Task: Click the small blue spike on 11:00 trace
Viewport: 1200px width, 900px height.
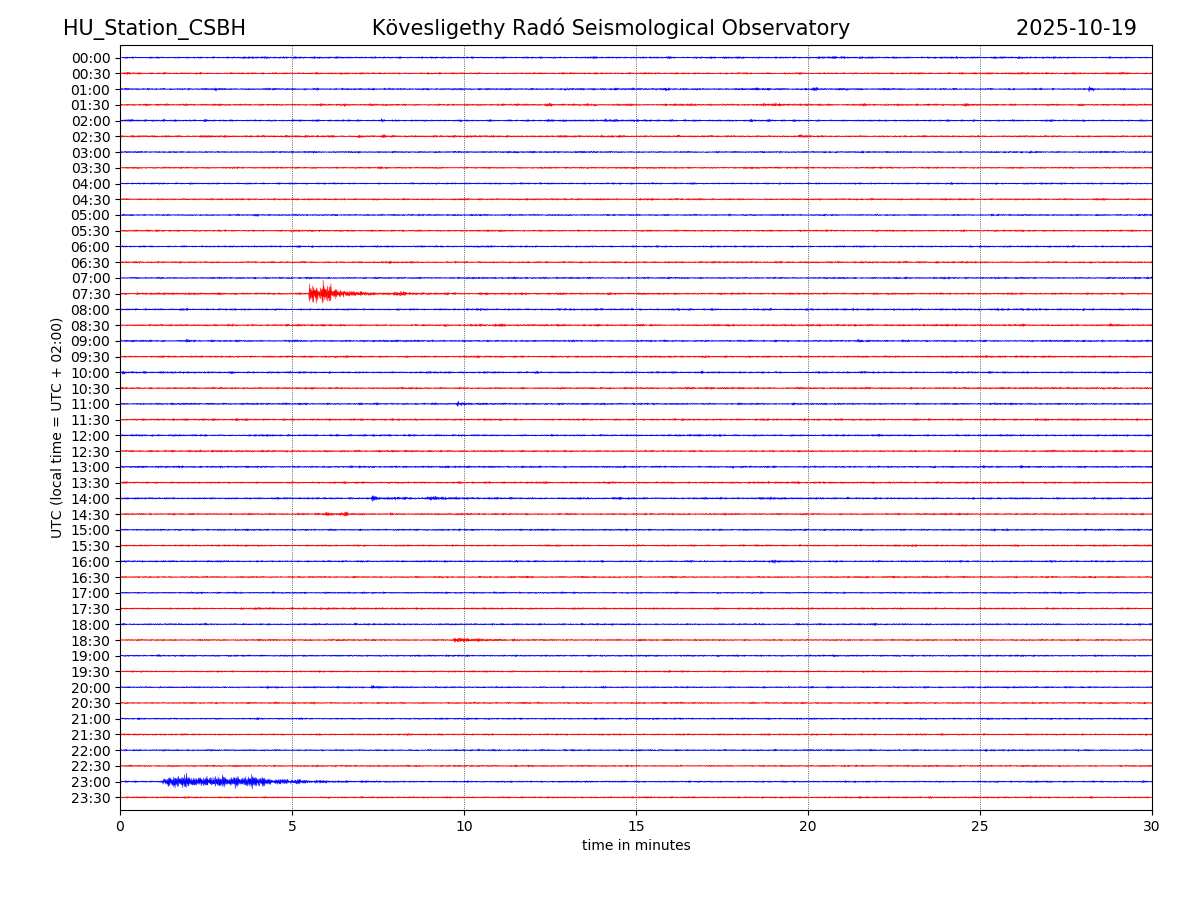Action: click(458, 404)
